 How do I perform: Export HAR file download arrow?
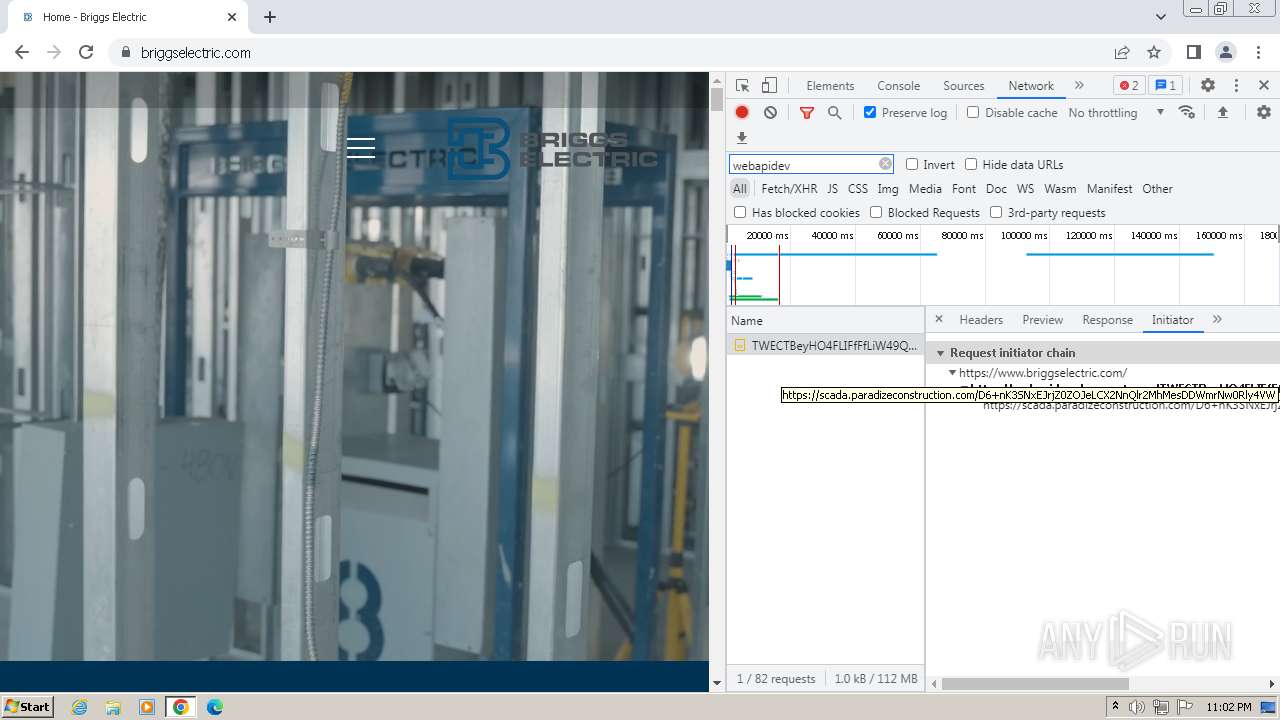[742, 138]
